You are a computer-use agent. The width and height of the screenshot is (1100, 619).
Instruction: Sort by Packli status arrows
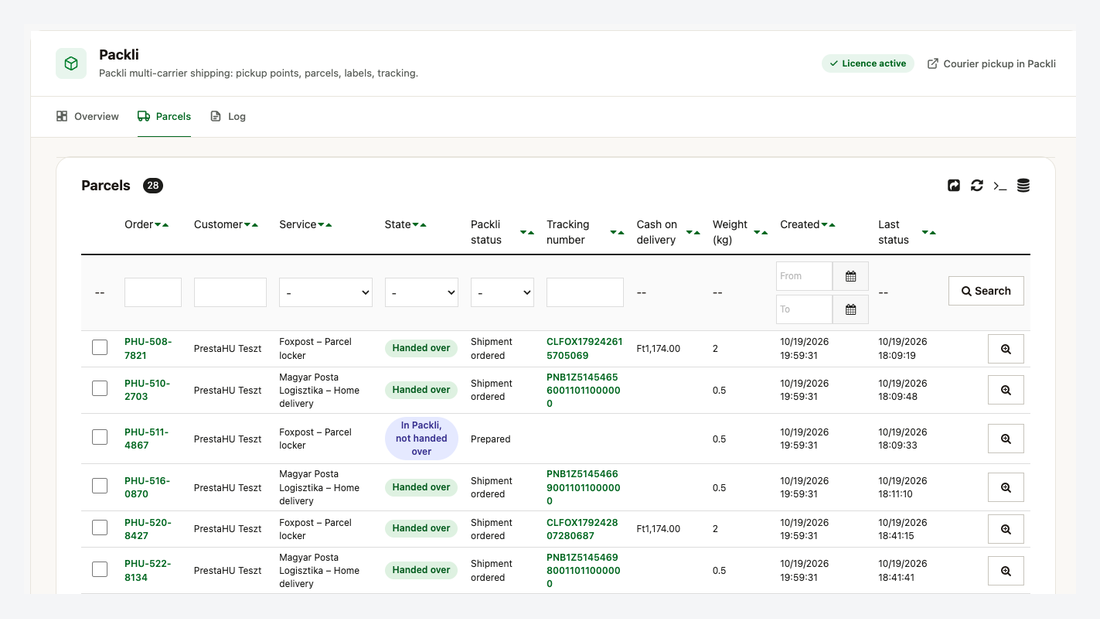pos(527,232)
